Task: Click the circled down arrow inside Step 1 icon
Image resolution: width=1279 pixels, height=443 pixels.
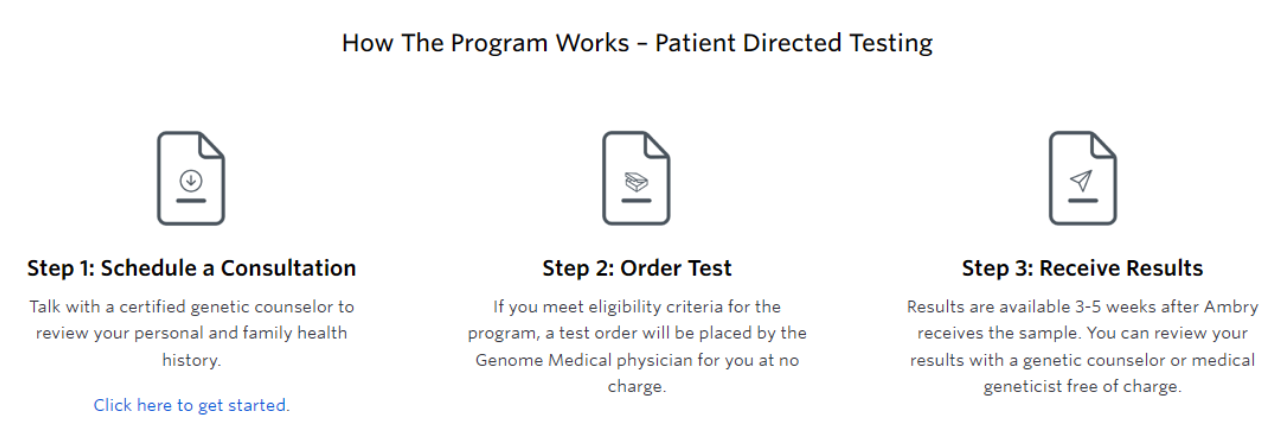Action: (191, 180)
